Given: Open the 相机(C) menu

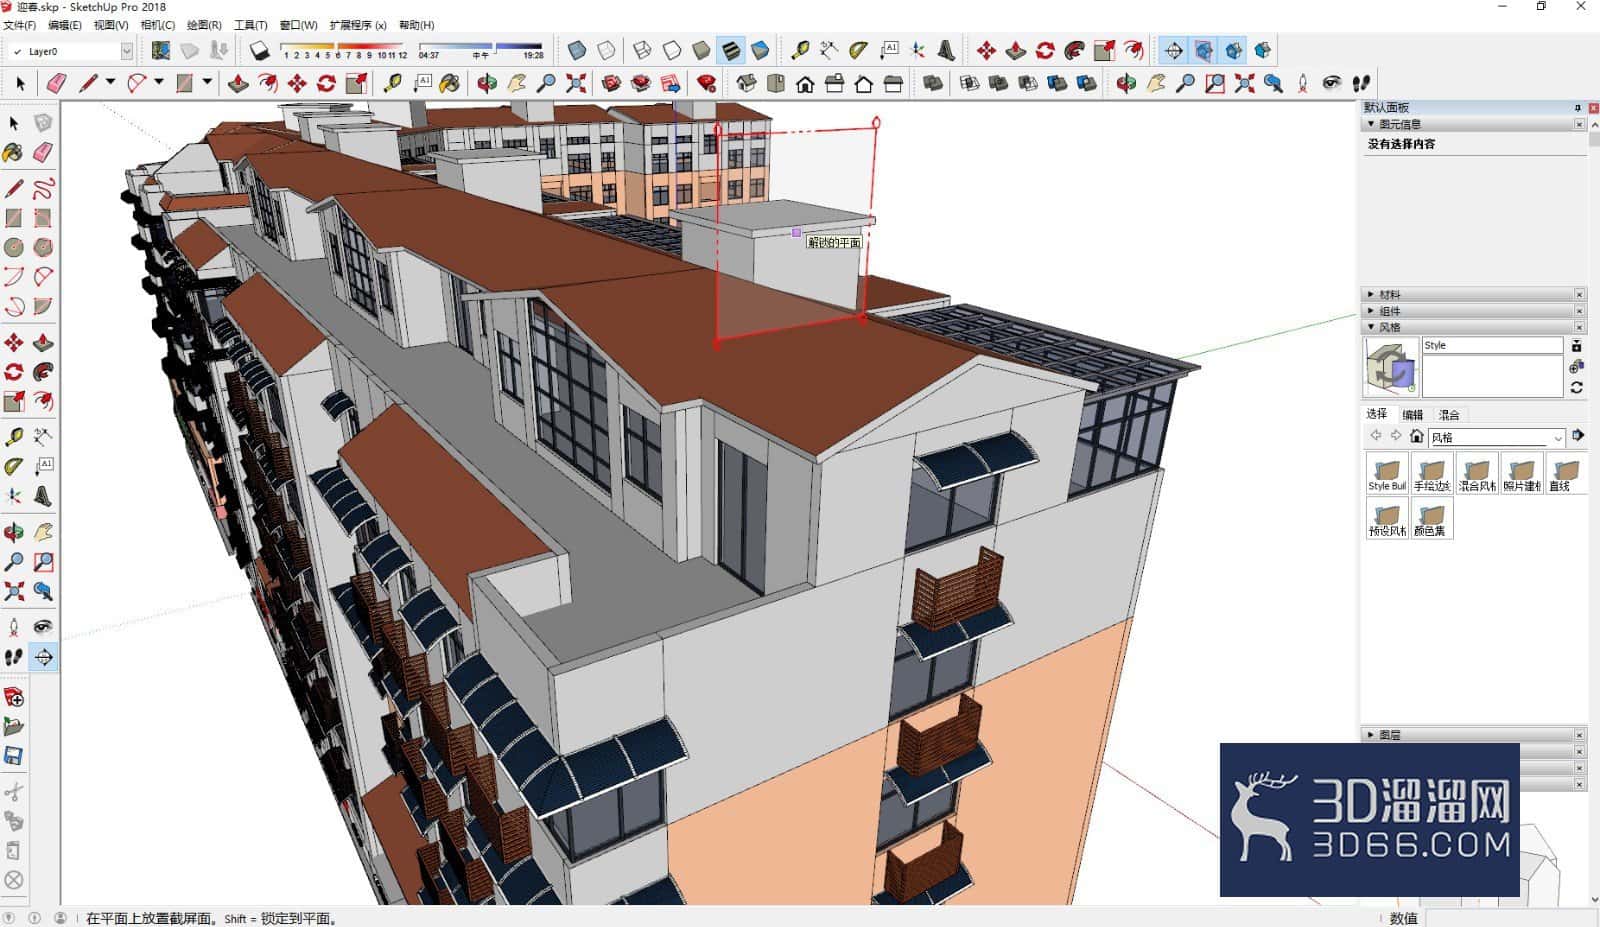Looking at the screenshot, I should pyautogui.click(x=157, y=25).
